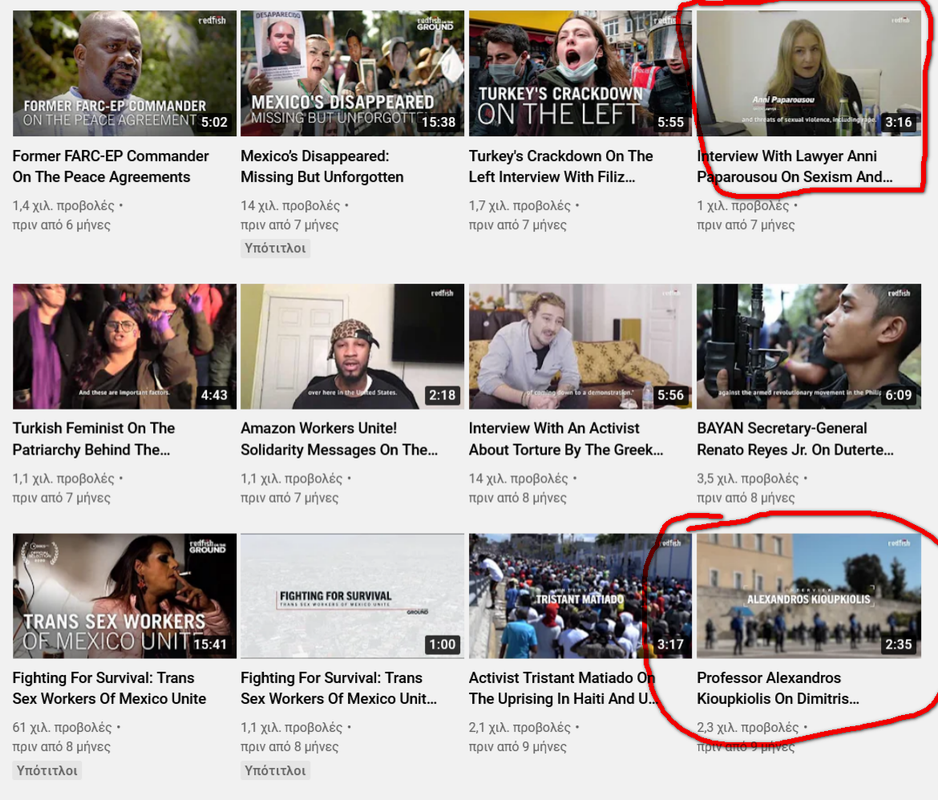Click title 'Mexico's Disappeared: Missing But Unforgotten'
938x800 pixels.
coord(322,166)
